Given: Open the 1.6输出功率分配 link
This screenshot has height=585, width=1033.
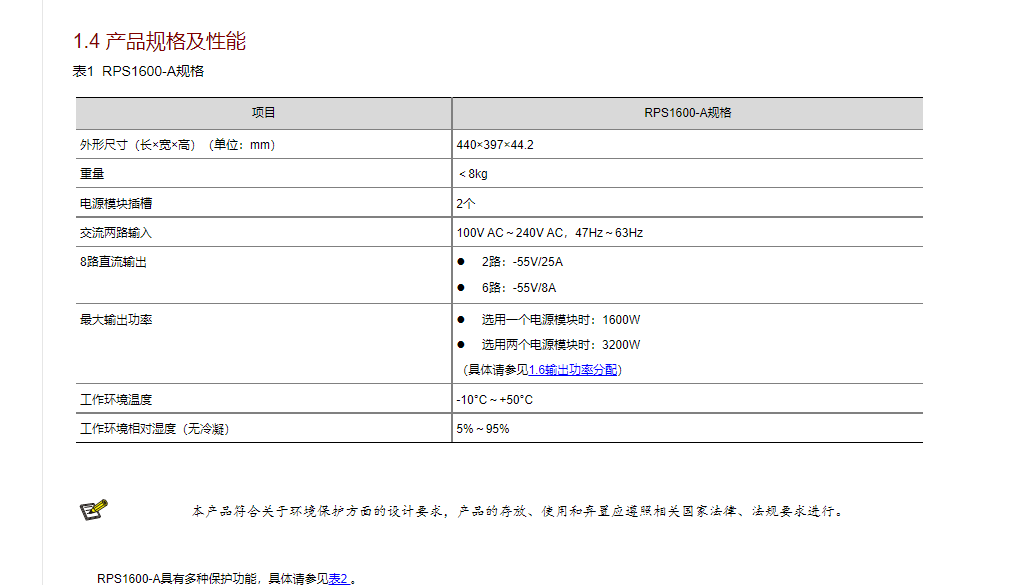Looking at the screenshot, I should pyautogui.click(x=573, y=370).
